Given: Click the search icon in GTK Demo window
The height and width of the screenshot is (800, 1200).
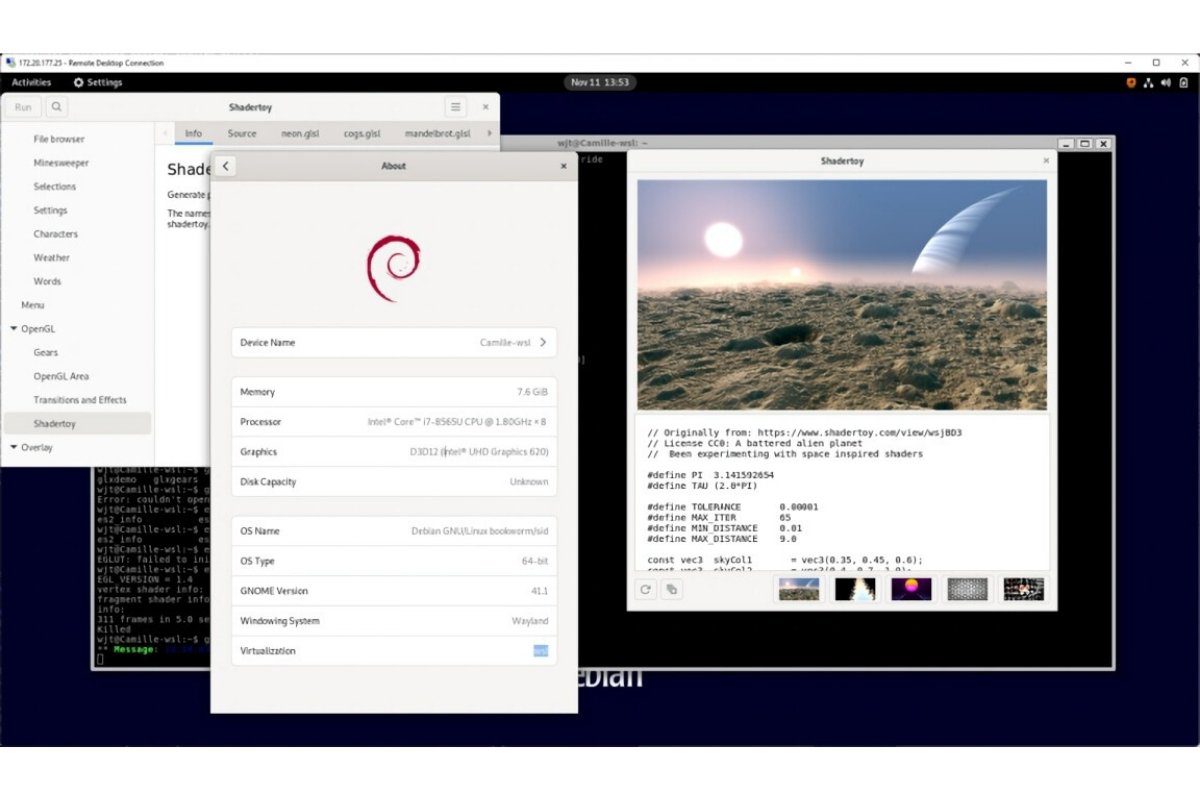Looking at the screenshot, I should tap(56, 107).
